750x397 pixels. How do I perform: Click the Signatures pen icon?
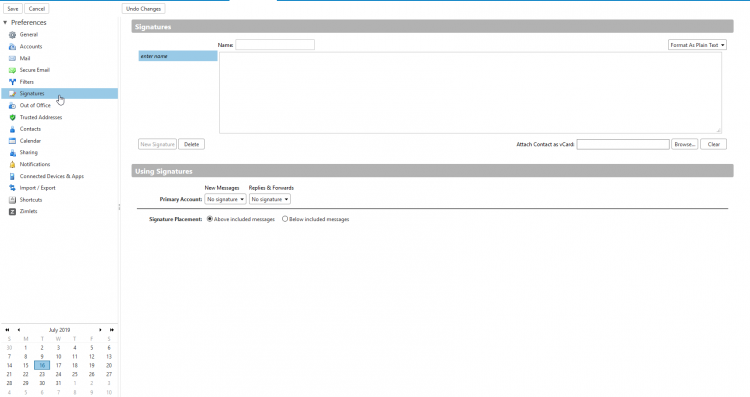tap(12, 93)
